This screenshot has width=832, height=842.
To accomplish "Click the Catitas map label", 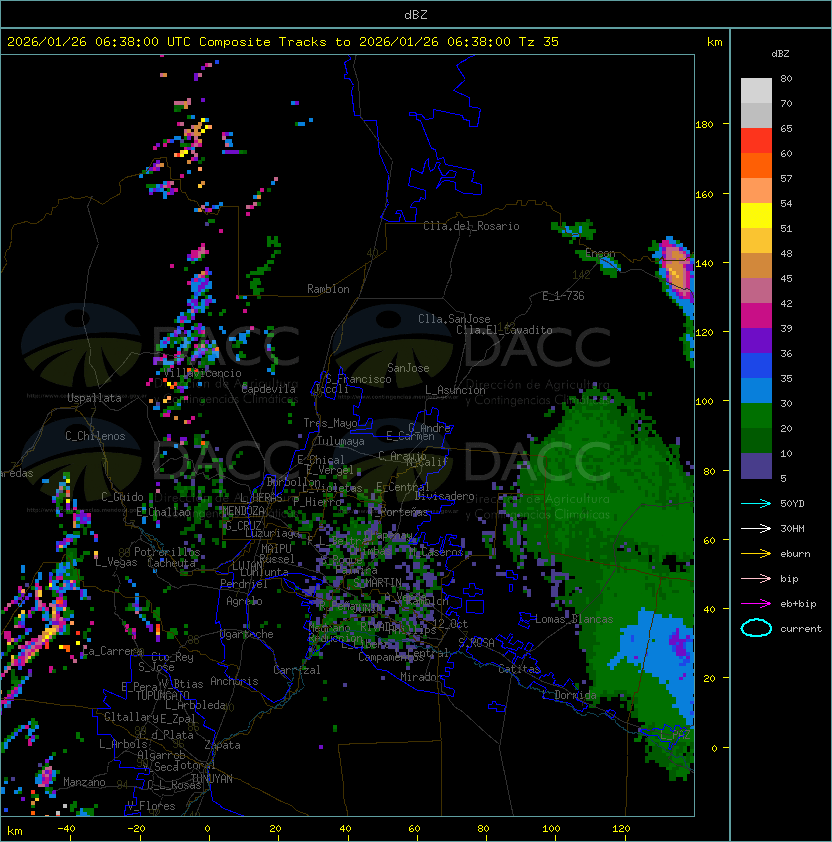I will click(x=519, y=670).
